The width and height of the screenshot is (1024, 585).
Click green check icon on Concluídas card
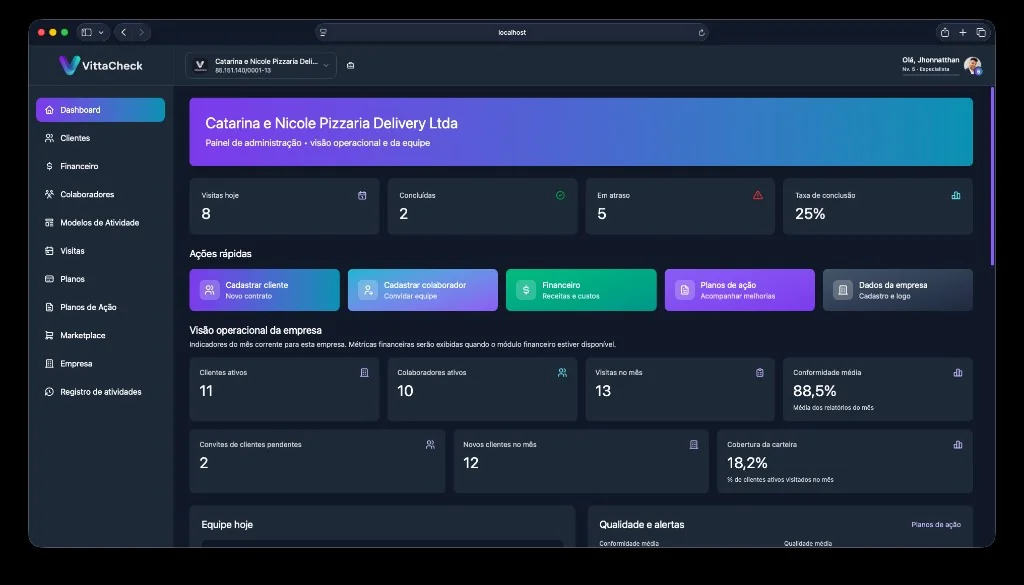tap(560, 195)
